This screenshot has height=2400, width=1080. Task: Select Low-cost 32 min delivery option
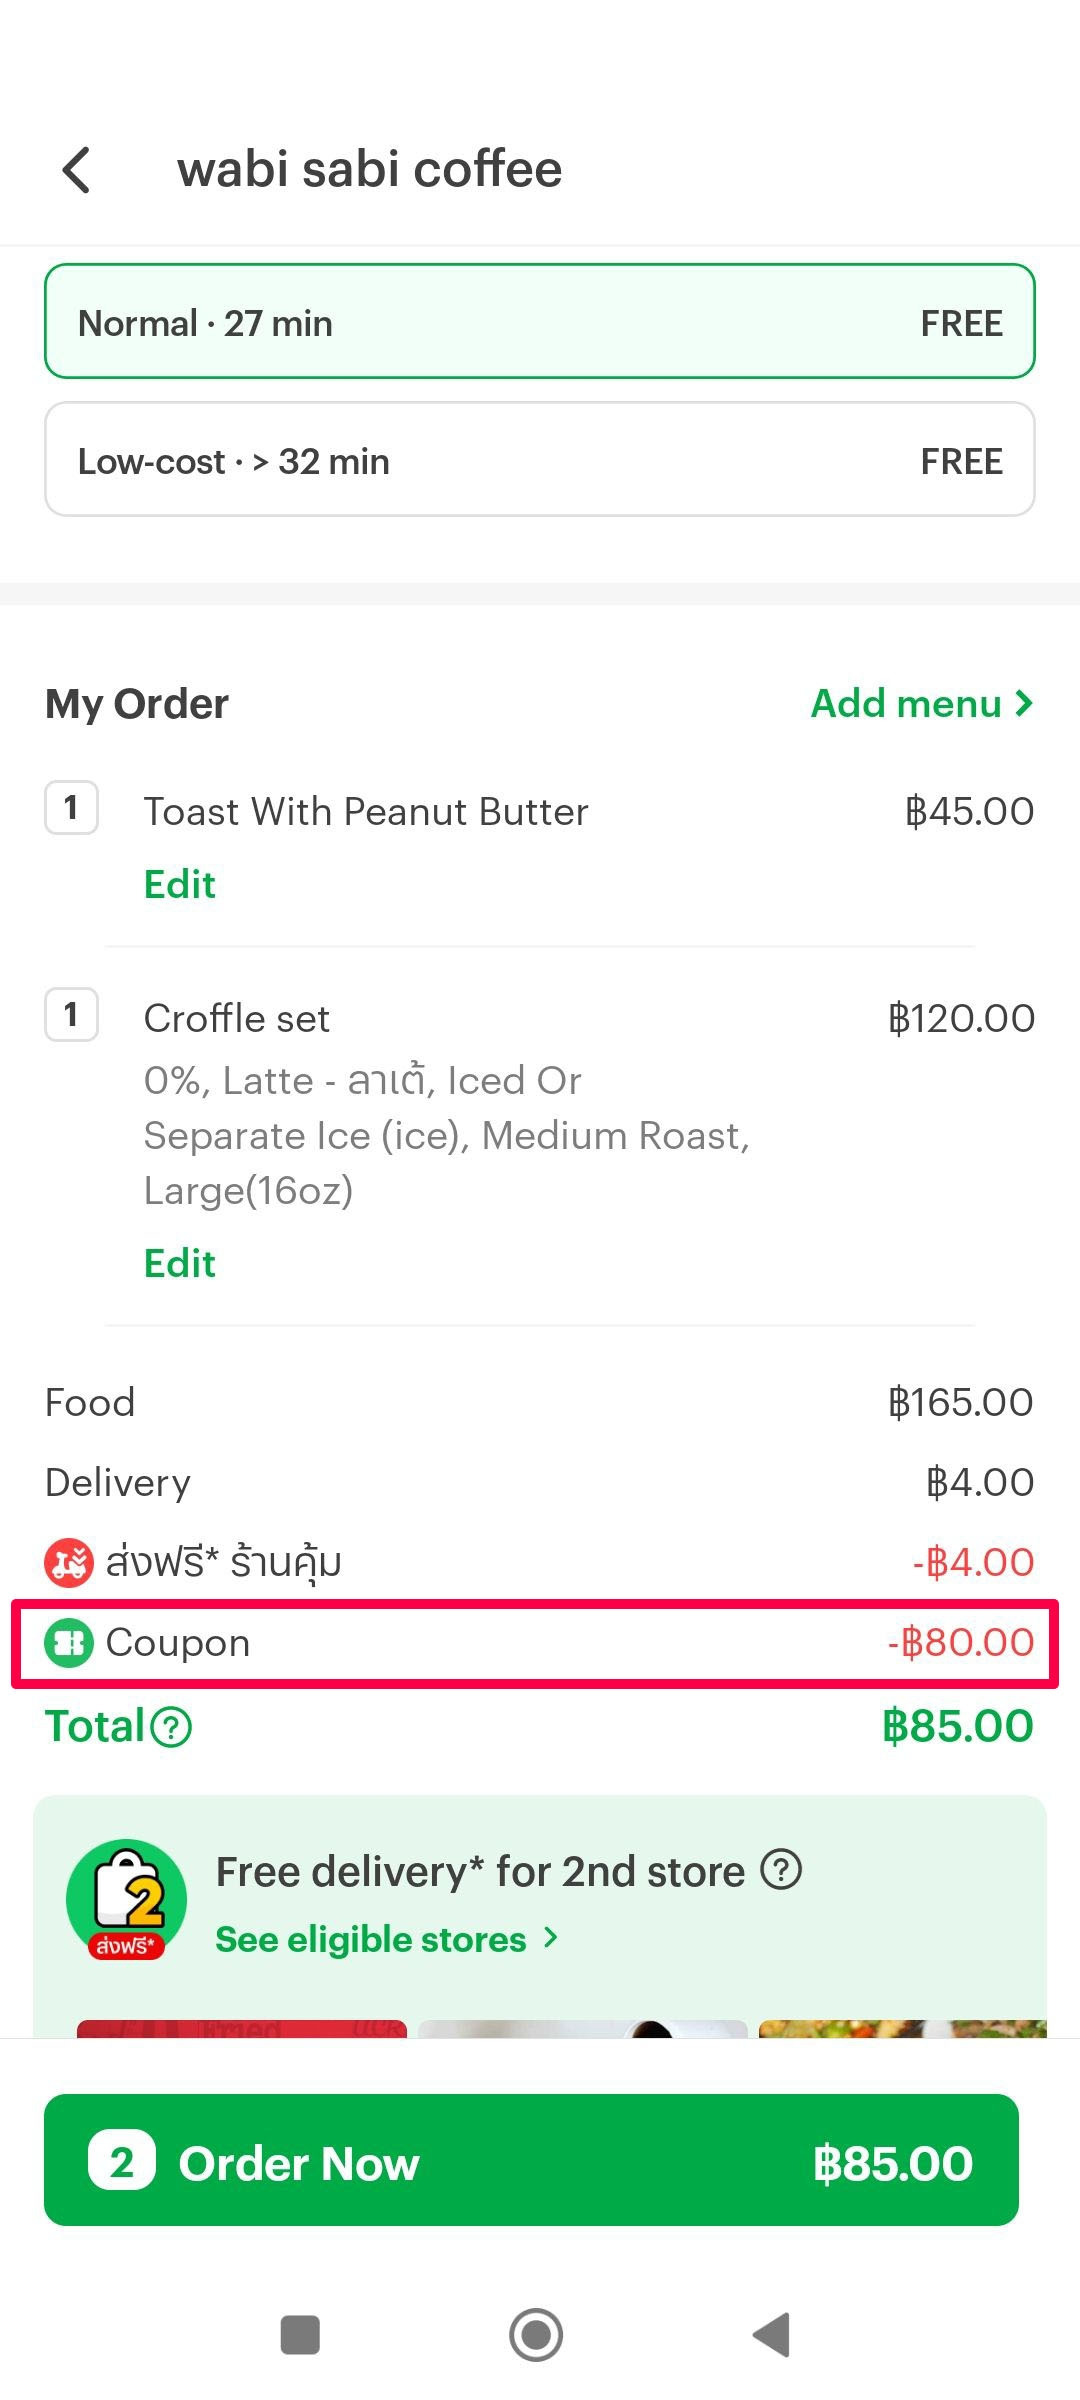pyautogui.click(x=540, y=460)
